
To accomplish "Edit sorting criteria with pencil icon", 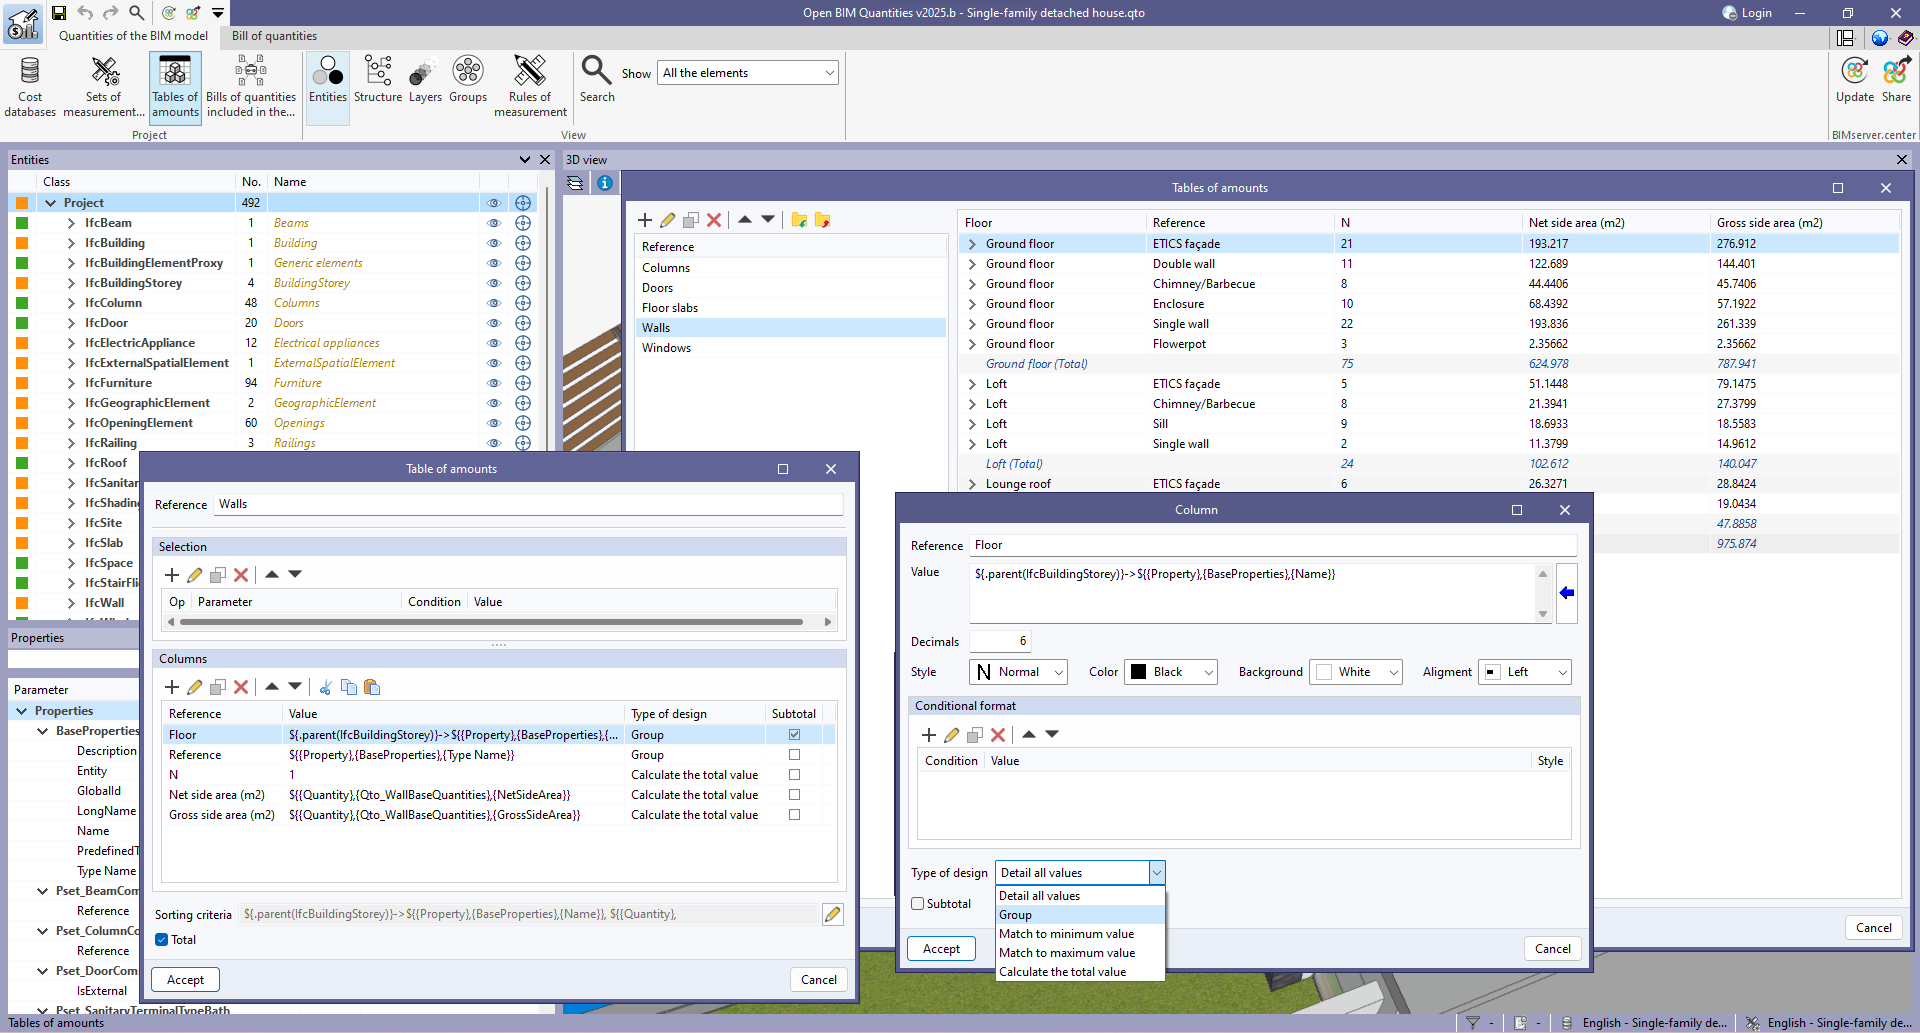I will pyautogui.click(x=832, y=914).
